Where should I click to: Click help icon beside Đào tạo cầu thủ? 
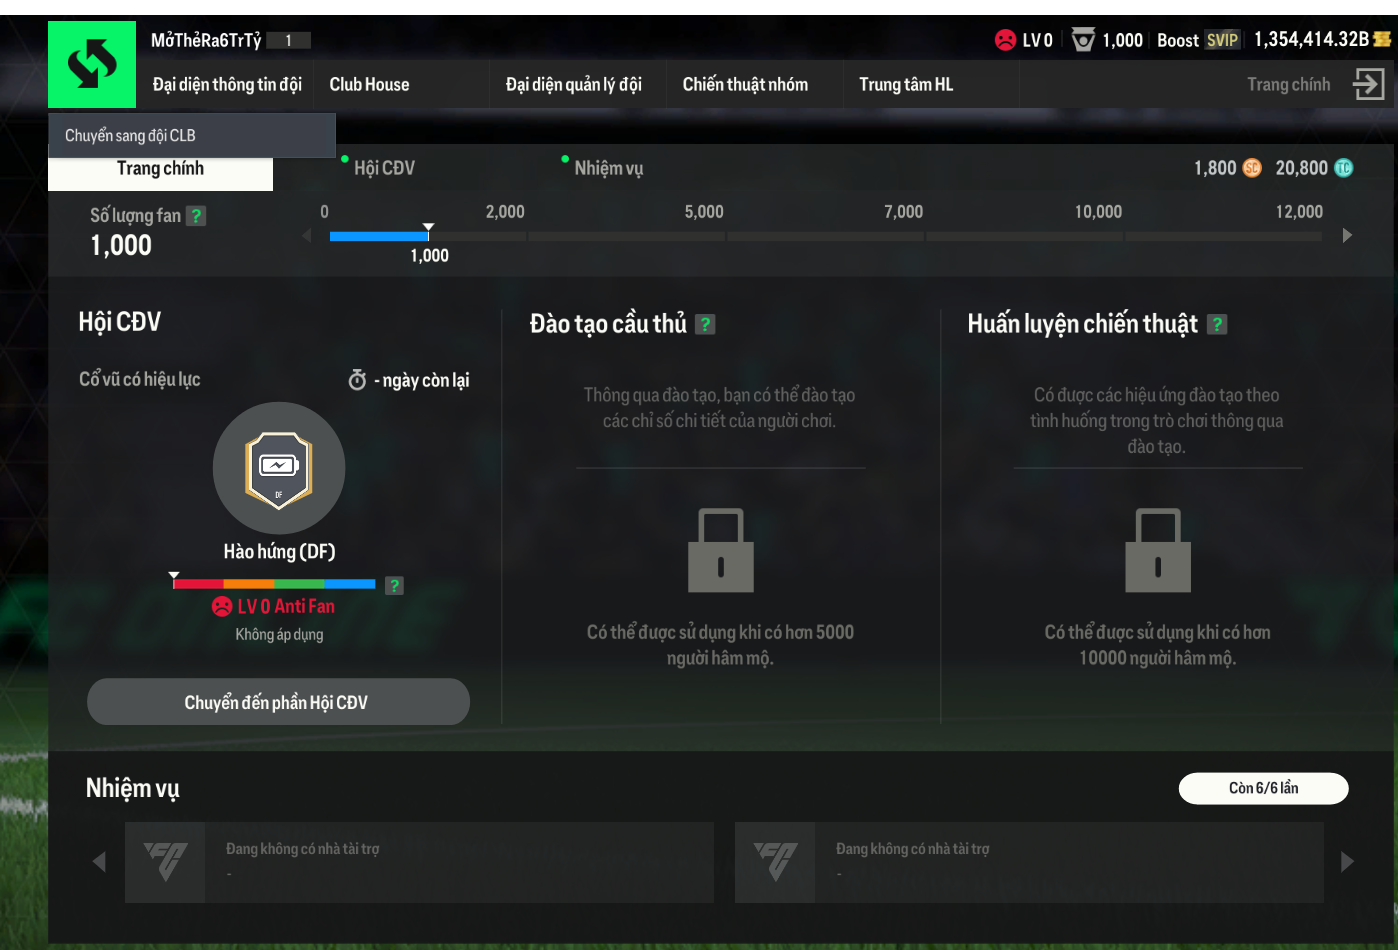(705, 324)
